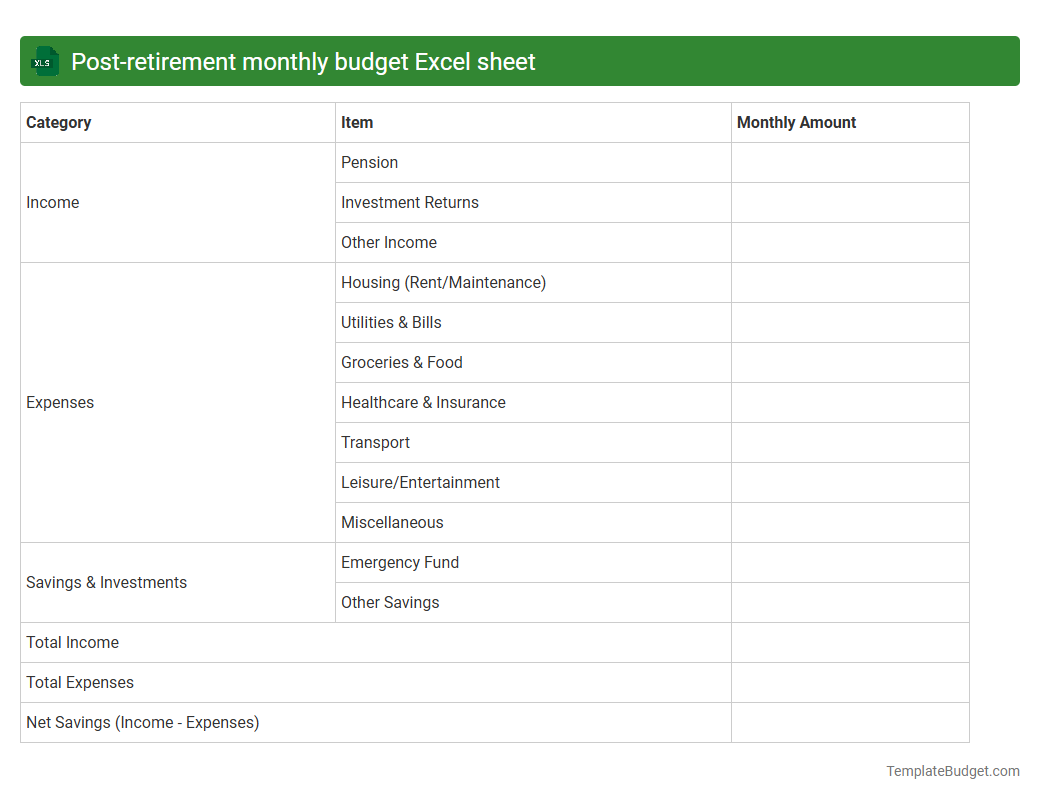Click the Leisure/Entertainment cell
Image resolution: width=1040 pixels, height=800 pixels.
(420, 482)
